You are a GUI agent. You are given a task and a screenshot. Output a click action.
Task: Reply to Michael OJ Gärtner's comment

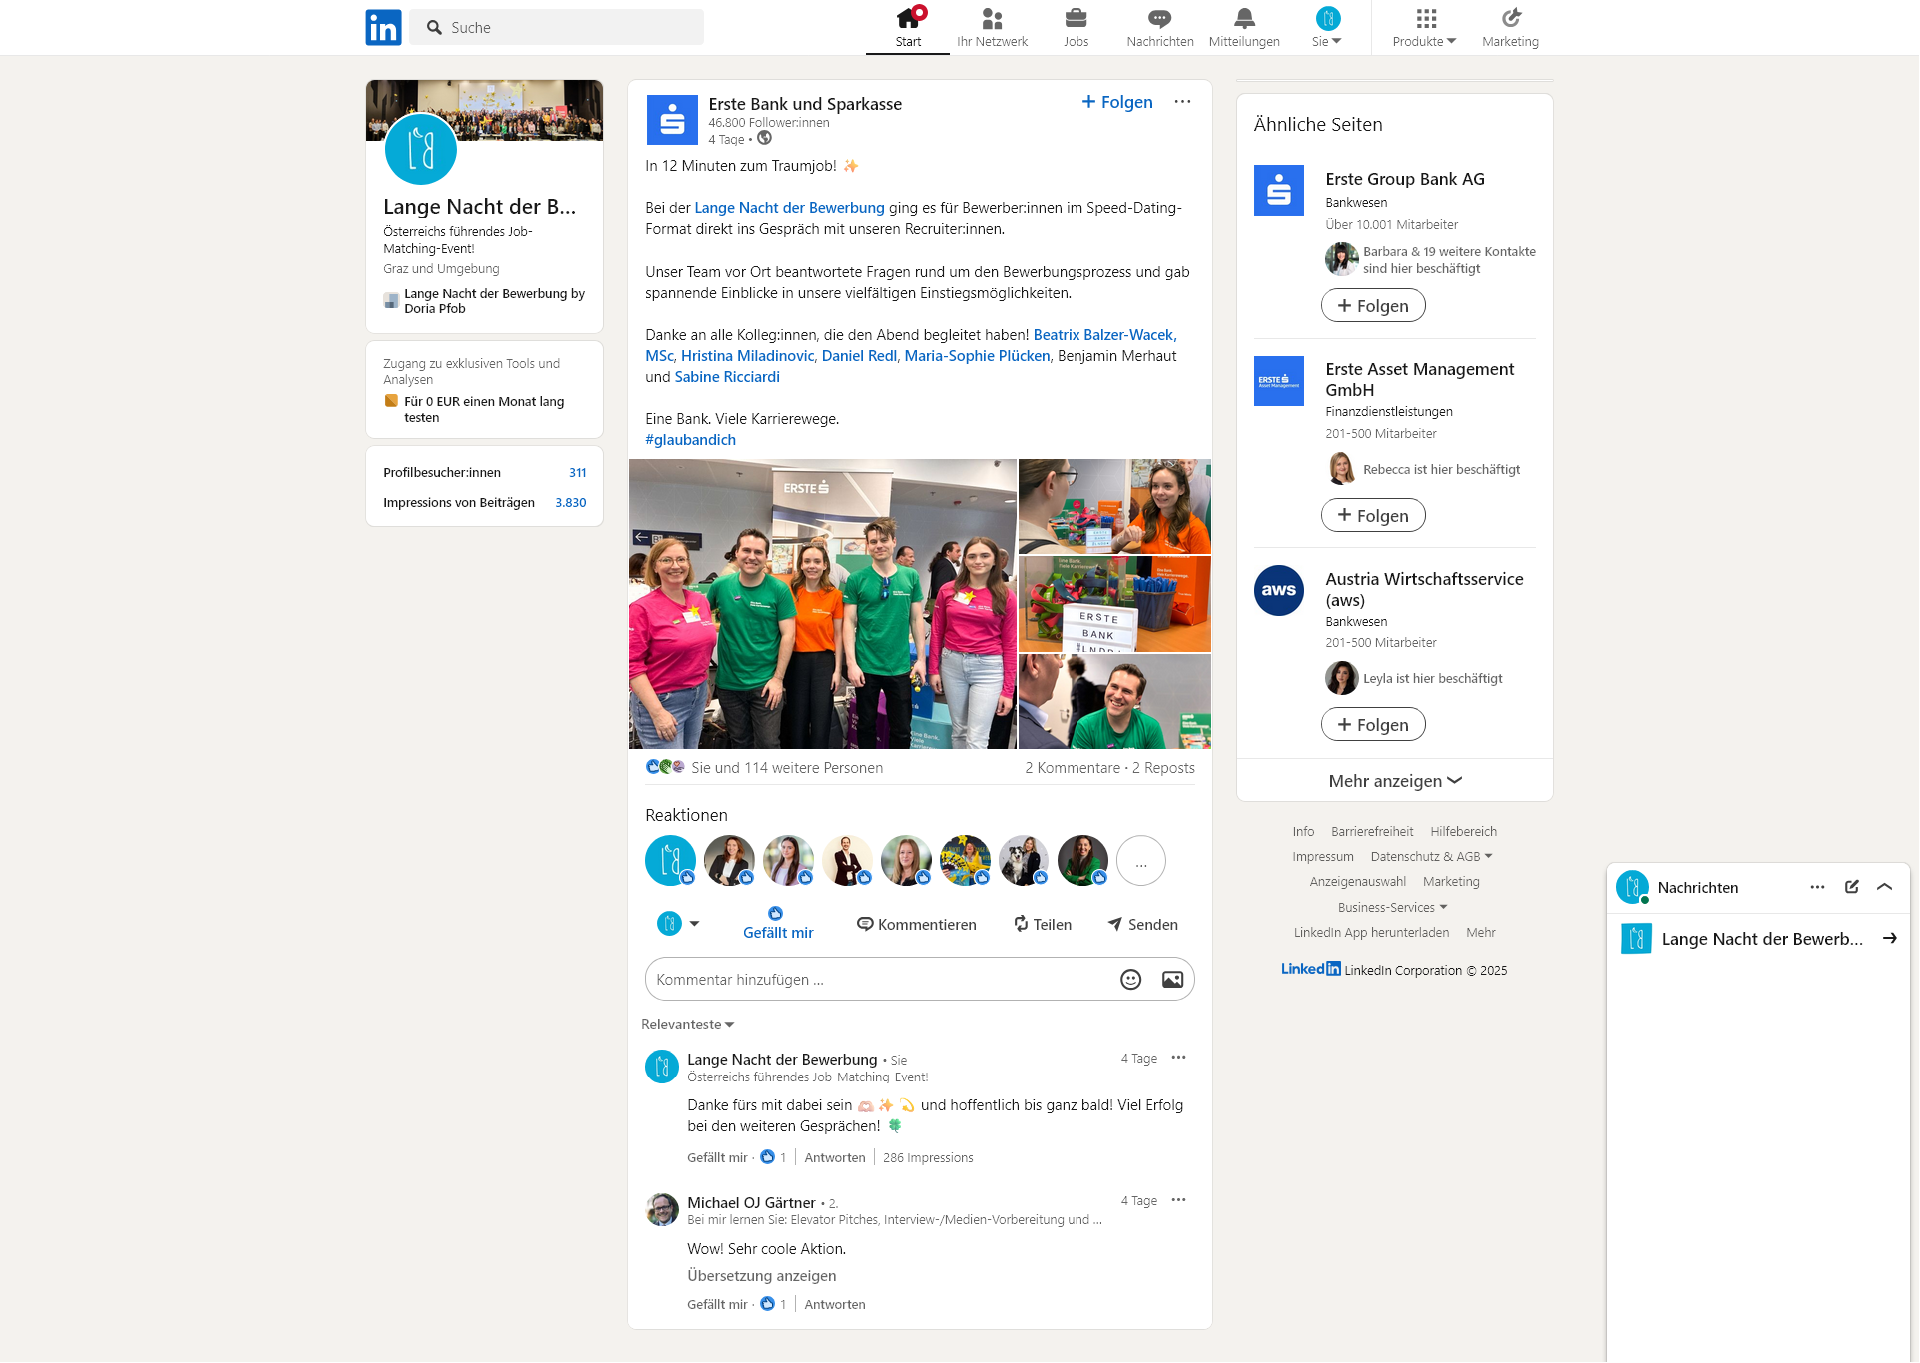point(835,1305)
